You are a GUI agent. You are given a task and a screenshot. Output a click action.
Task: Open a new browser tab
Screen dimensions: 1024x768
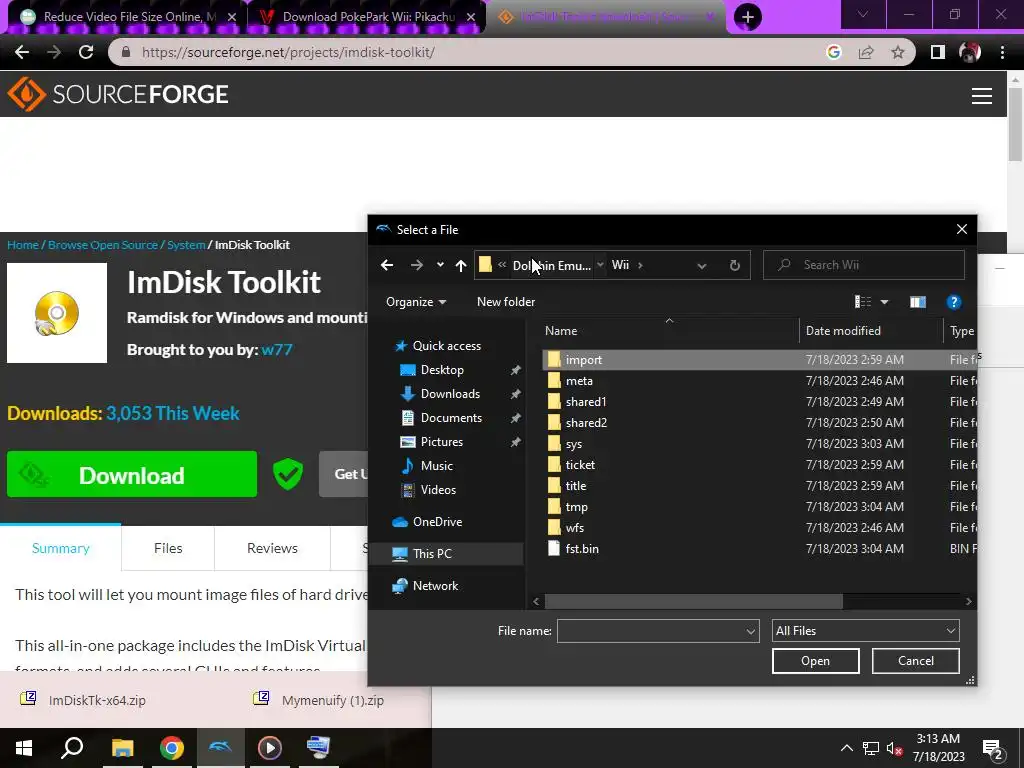pyautogui.click(x=748, y=17)
